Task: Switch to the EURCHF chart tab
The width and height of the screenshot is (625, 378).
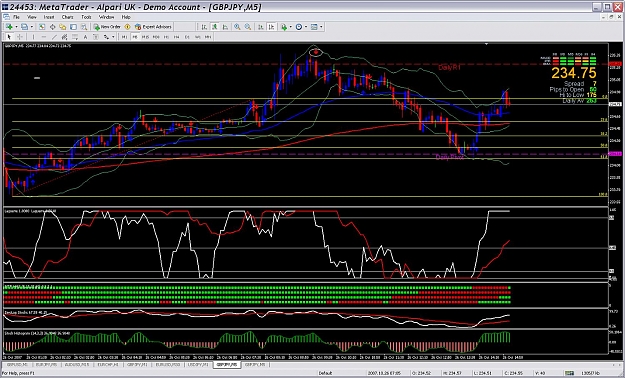Action: [108, 364]
